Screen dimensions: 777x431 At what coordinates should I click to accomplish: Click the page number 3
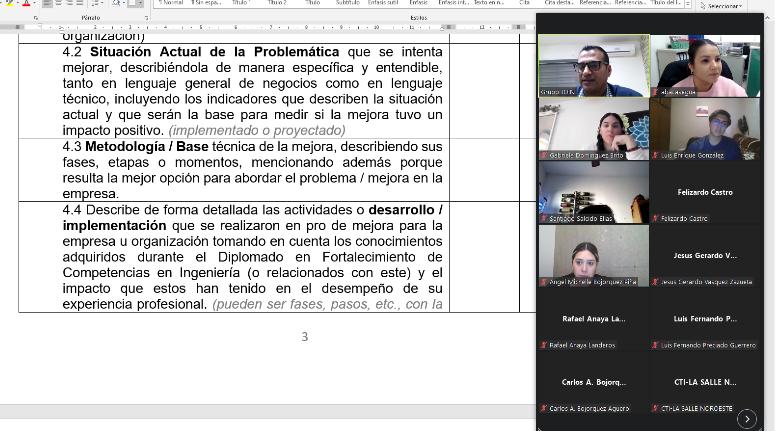[x=305, y=337]
